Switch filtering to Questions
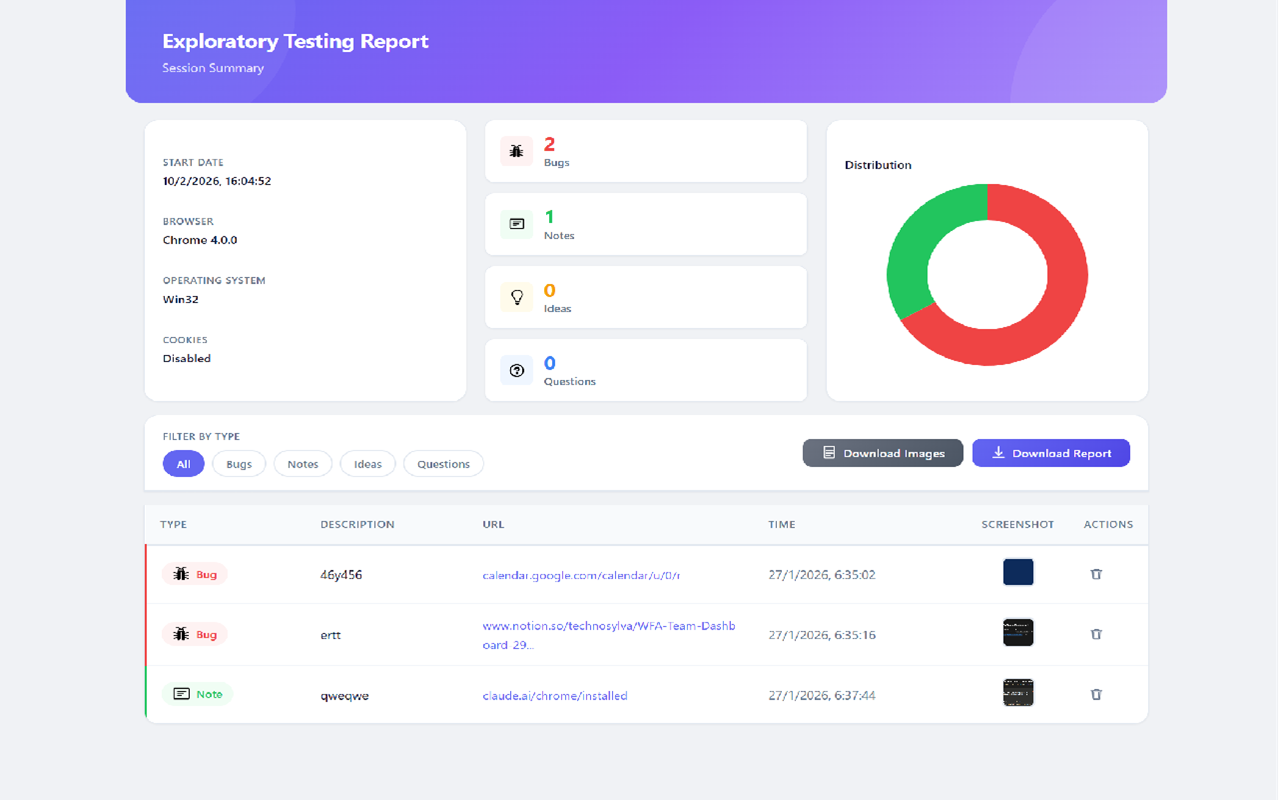Screen dimensions: 1280x800 [443, 463]
